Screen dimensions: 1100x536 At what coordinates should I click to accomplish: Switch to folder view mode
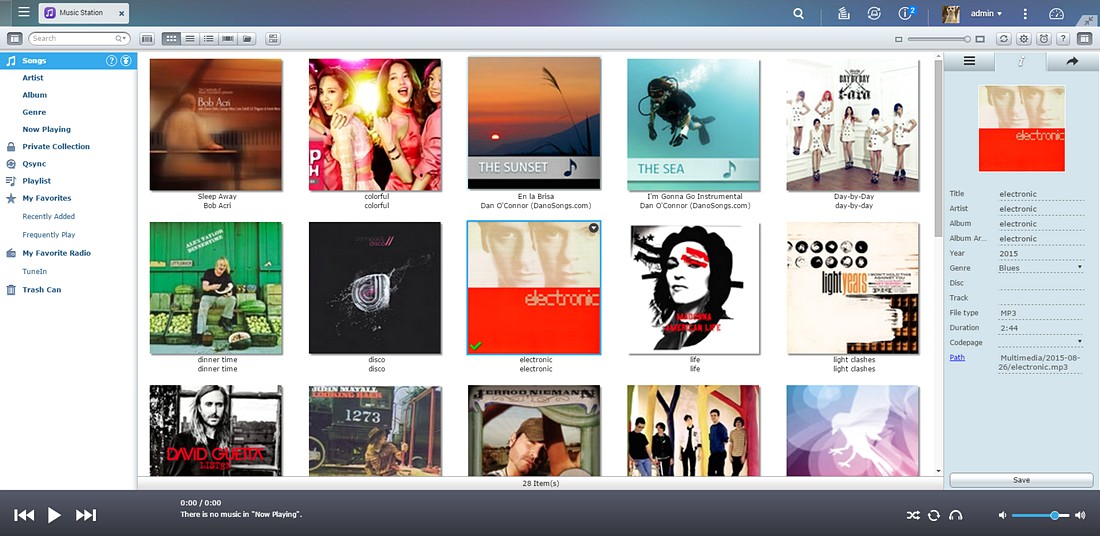point(247,39)
